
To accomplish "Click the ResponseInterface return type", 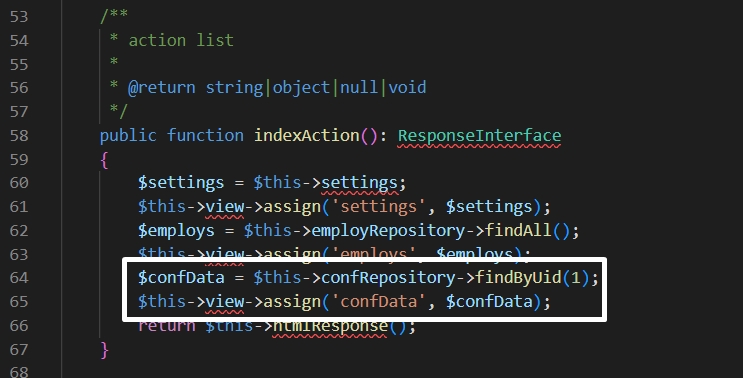I will (479, 135).
